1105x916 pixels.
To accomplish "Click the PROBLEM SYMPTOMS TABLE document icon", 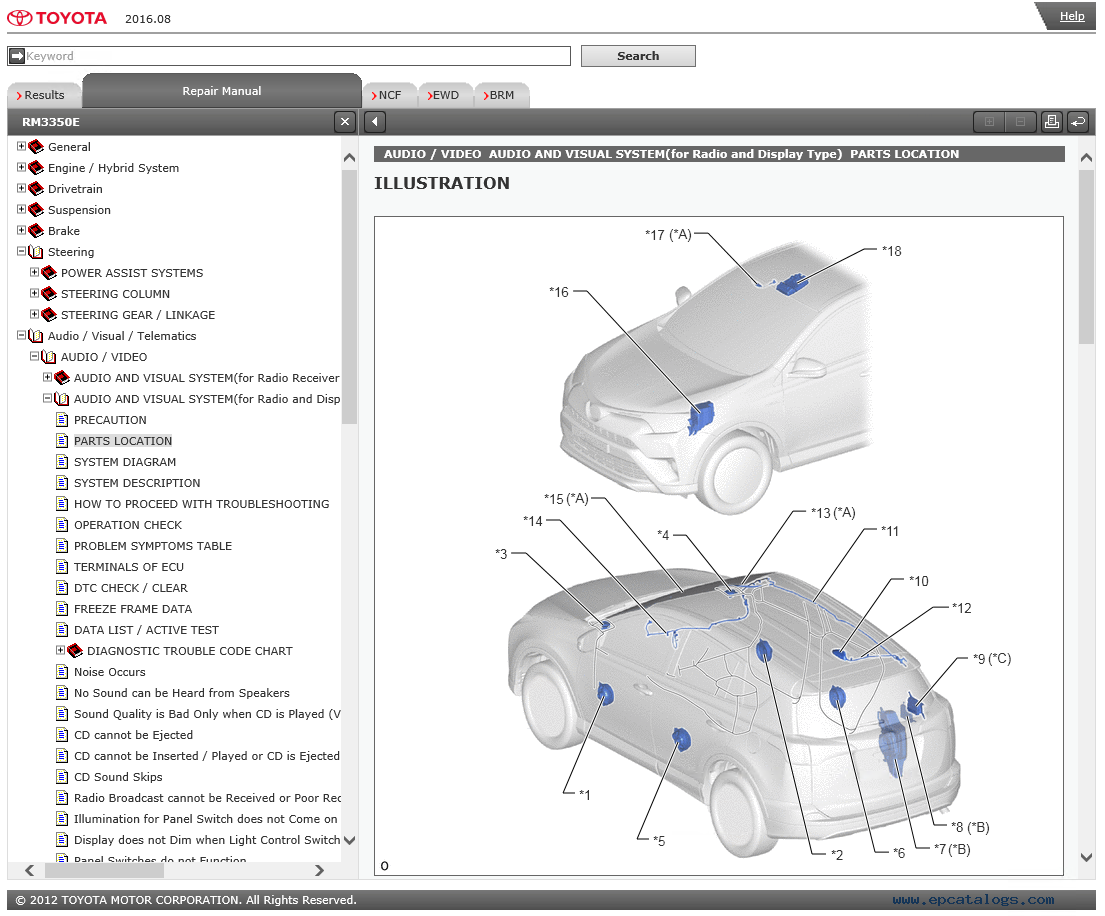I will (x=62, y=546).
